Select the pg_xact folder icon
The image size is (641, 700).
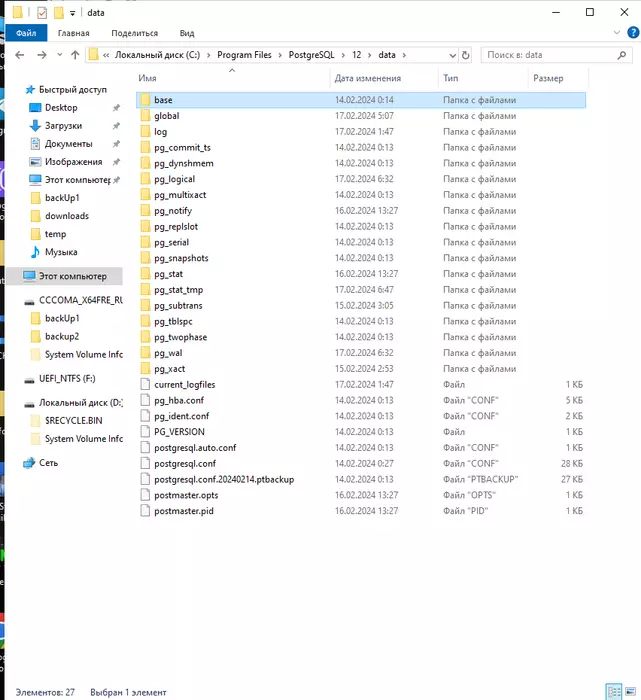(x=145, y=368)
